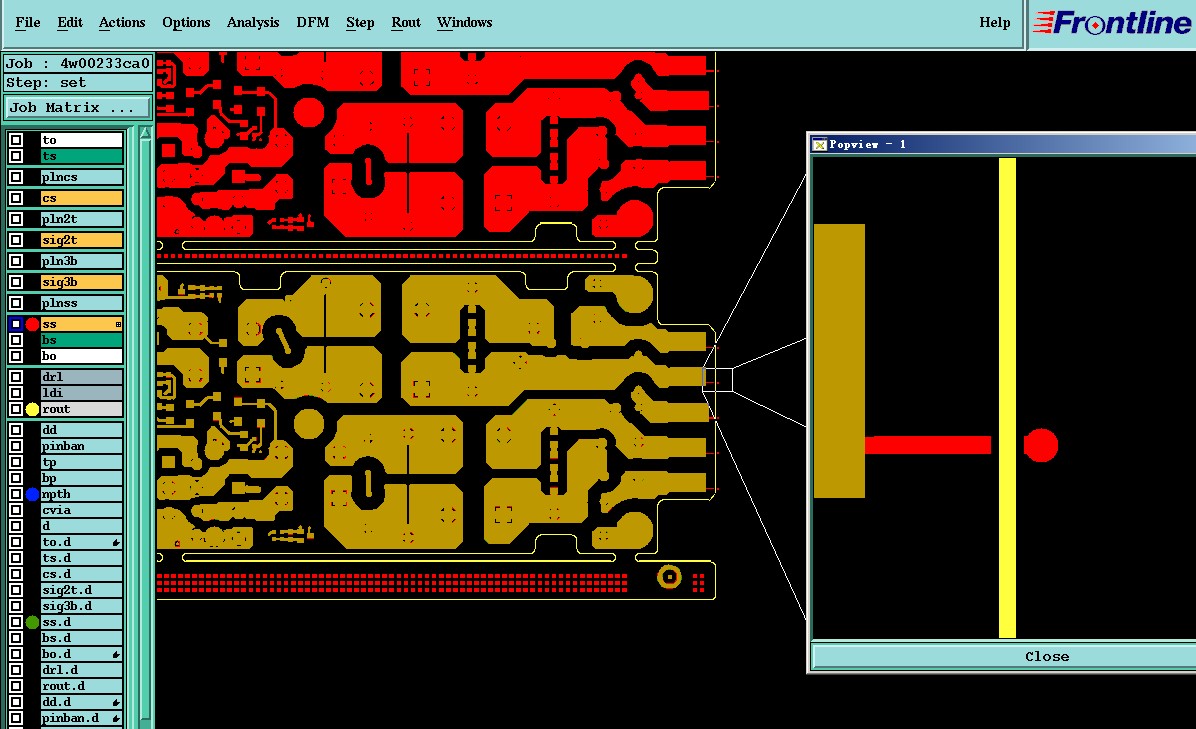The height and width of the screenshot is (729, 1196).
Task: Open the Options menu
Action: 186,23
